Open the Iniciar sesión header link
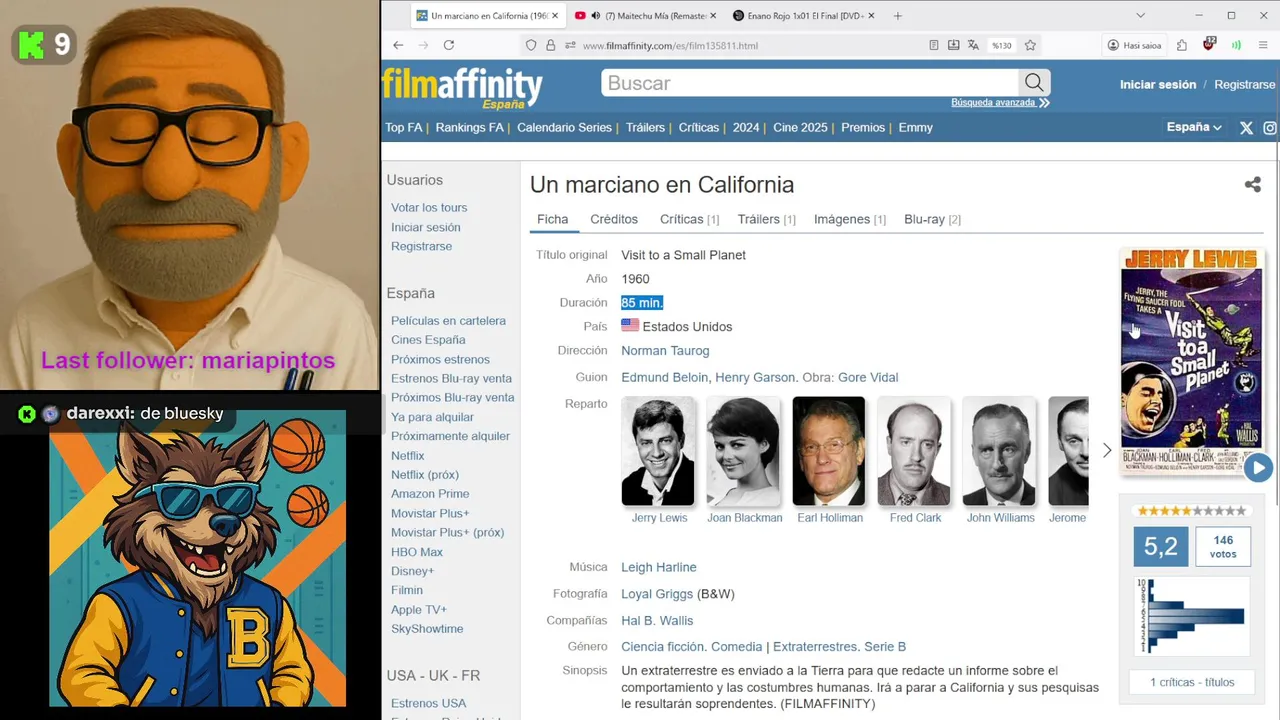 (x=1158, y=85)
